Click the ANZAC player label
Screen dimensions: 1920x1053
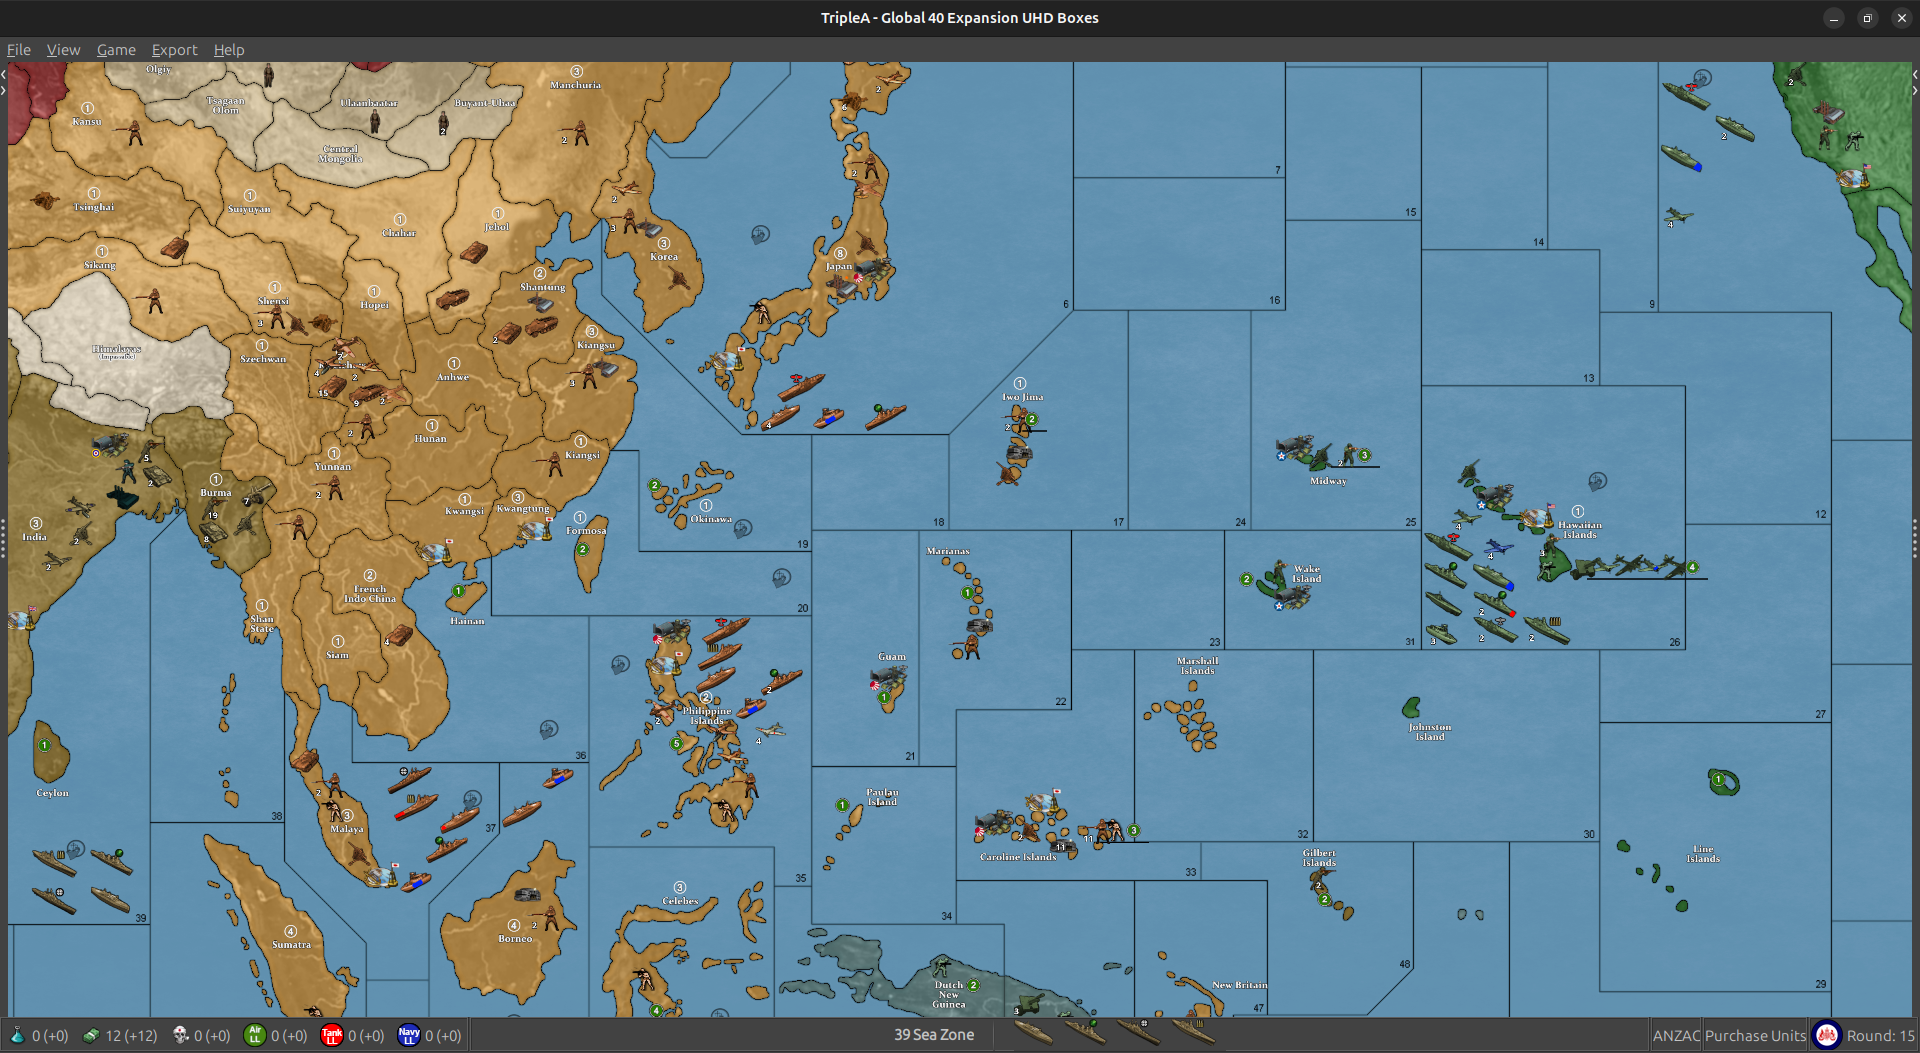coord(1676,1036)
